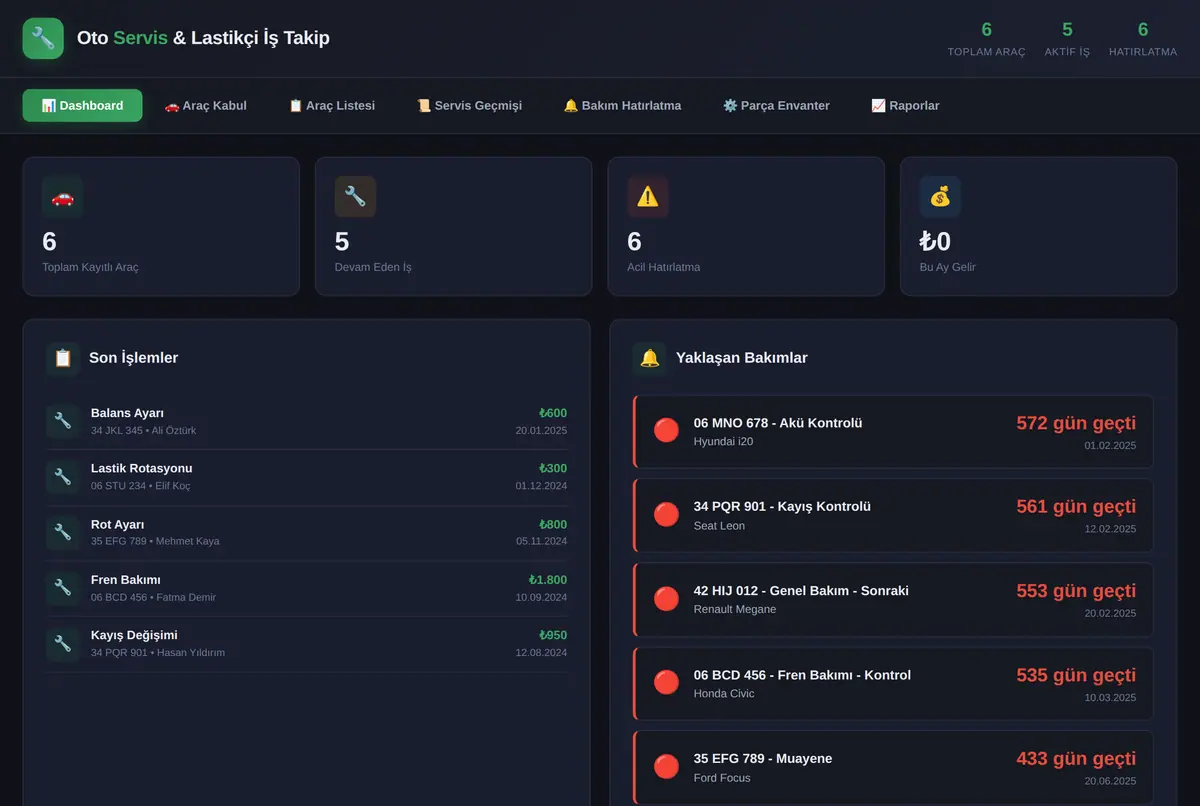Click the money bag icon on Bu Ay Gelir card
1200x806 pixels.
click(940, 197)
